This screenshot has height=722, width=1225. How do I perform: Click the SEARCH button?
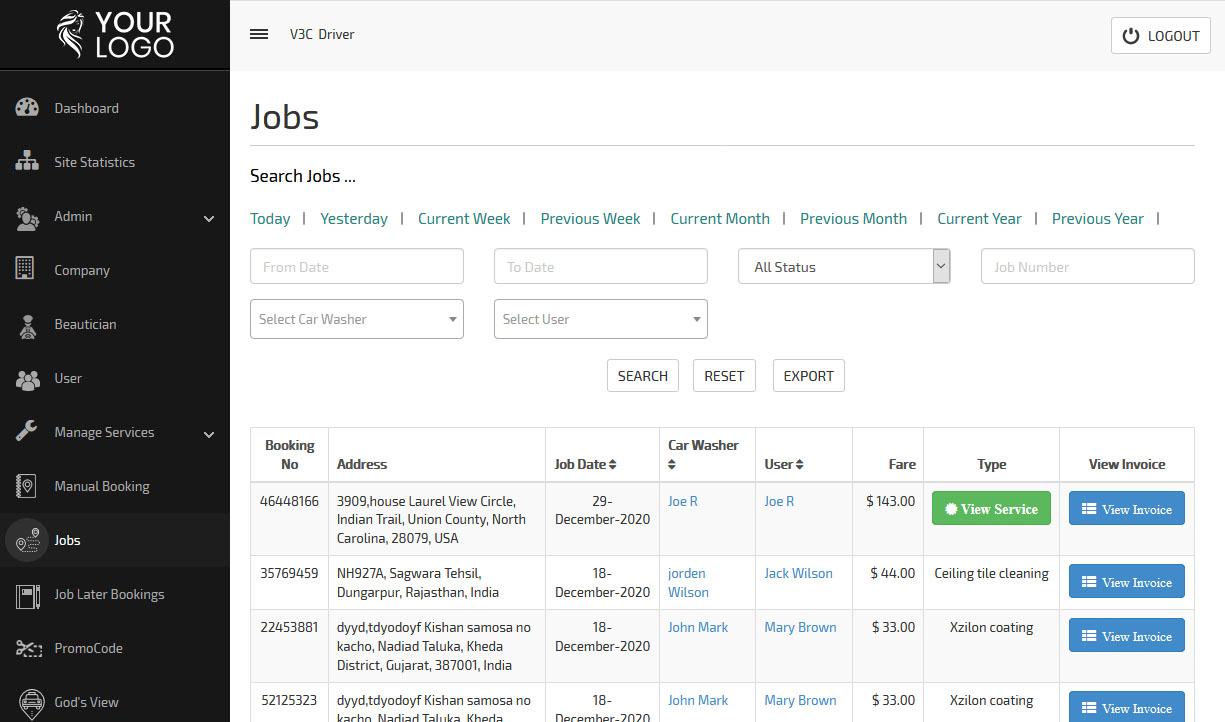[643, 376]
